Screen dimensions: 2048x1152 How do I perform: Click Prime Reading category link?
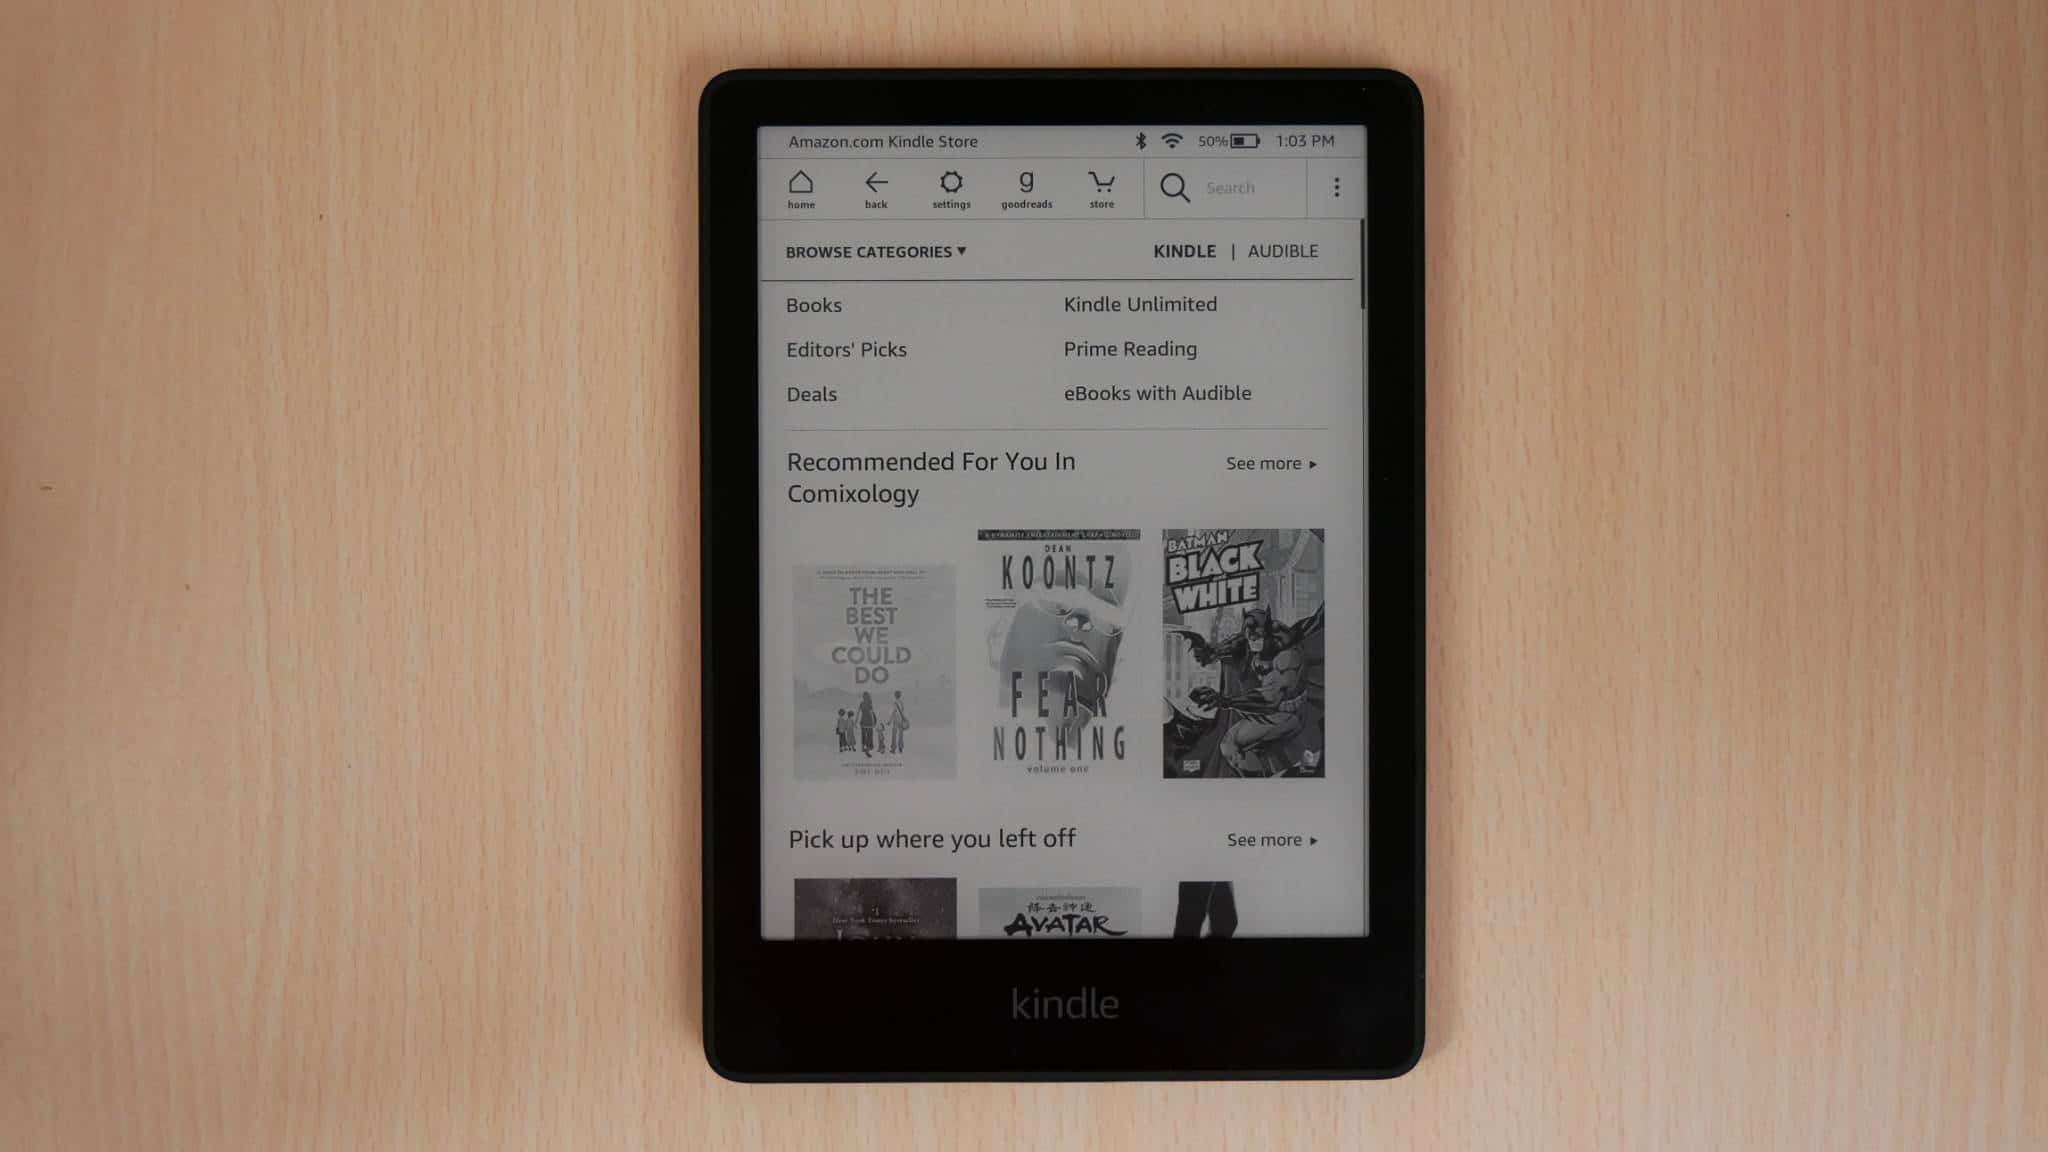point(1129,347)
